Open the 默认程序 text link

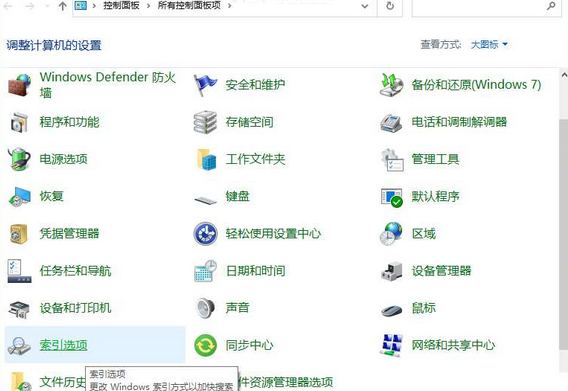tap(435, 196)
